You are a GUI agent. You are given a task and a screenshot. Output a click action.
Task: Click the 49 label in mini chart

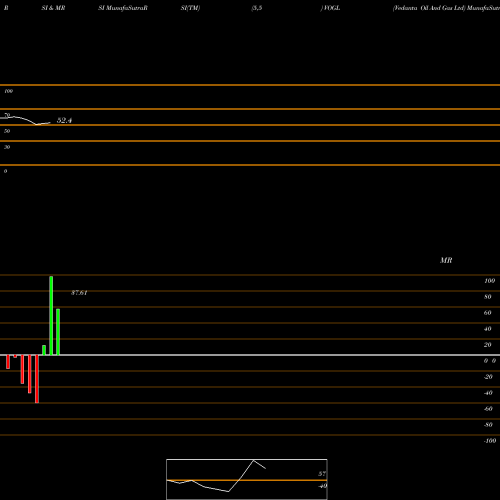click(322, 486)
